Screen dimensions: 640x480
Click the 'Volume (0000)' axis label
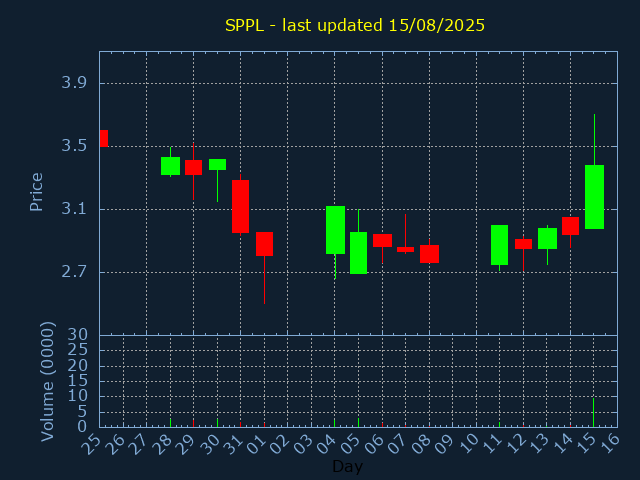point(47,382)
